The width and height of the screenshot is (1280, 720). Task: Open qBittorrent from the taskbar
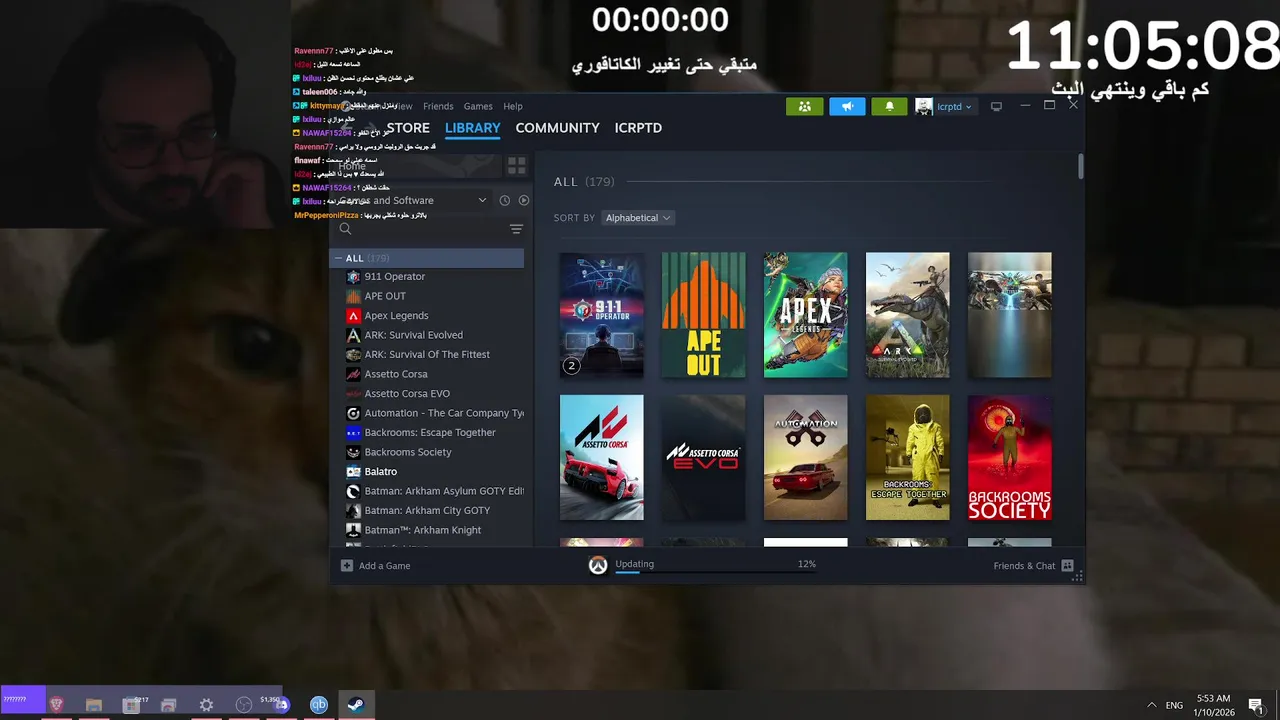[318, 704]
